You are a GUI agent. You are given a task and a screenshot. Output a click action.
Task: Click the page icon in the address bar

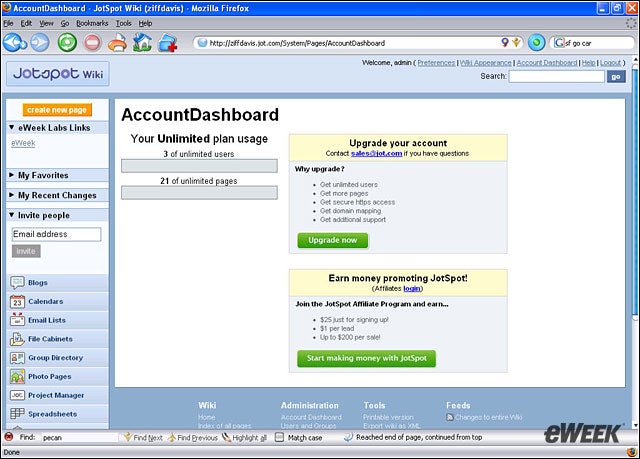(202, 42)
